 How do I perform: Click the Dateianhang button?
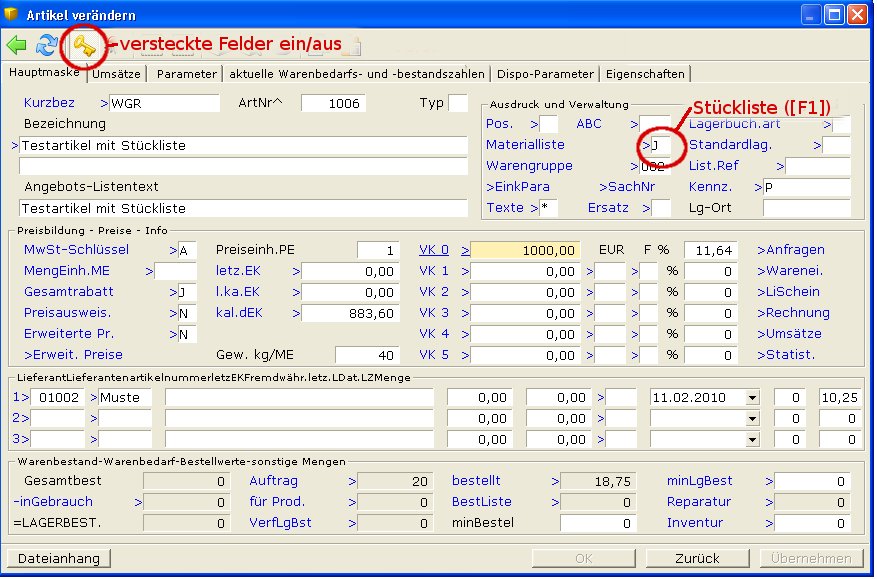58,558
